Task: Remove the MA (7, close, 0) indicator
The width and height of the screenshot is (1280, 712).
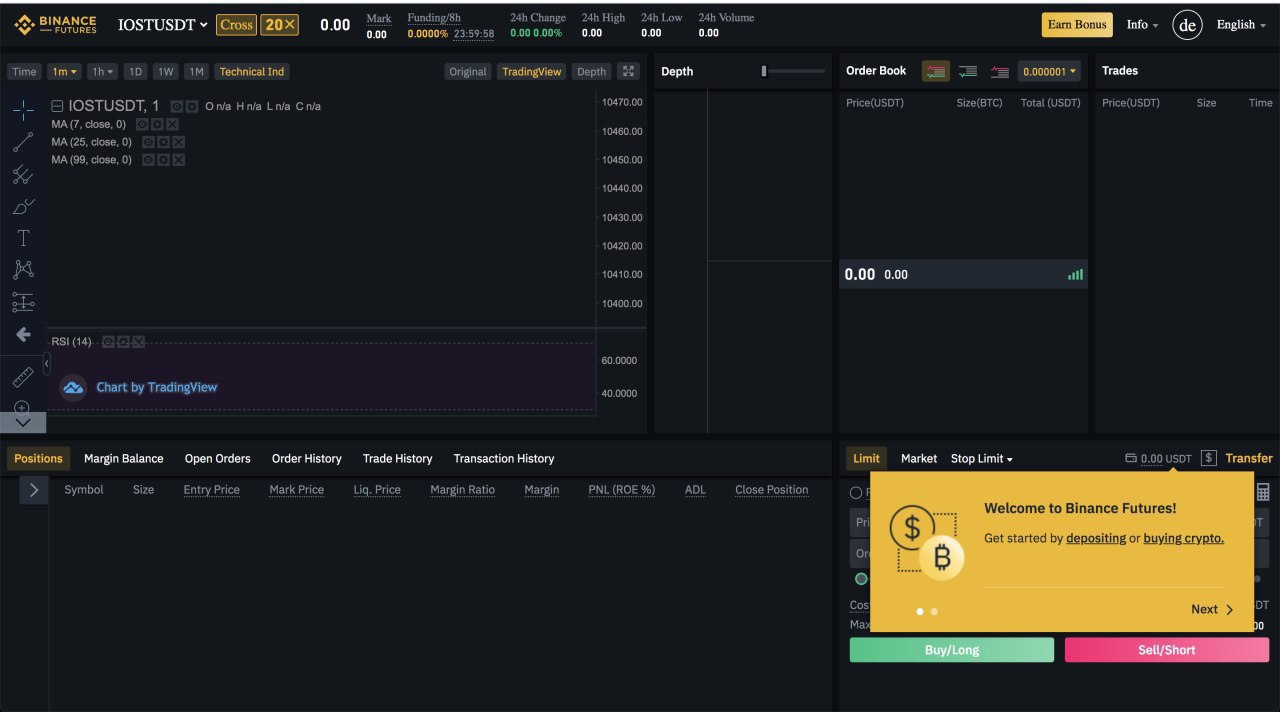Action: pos(172,124)
